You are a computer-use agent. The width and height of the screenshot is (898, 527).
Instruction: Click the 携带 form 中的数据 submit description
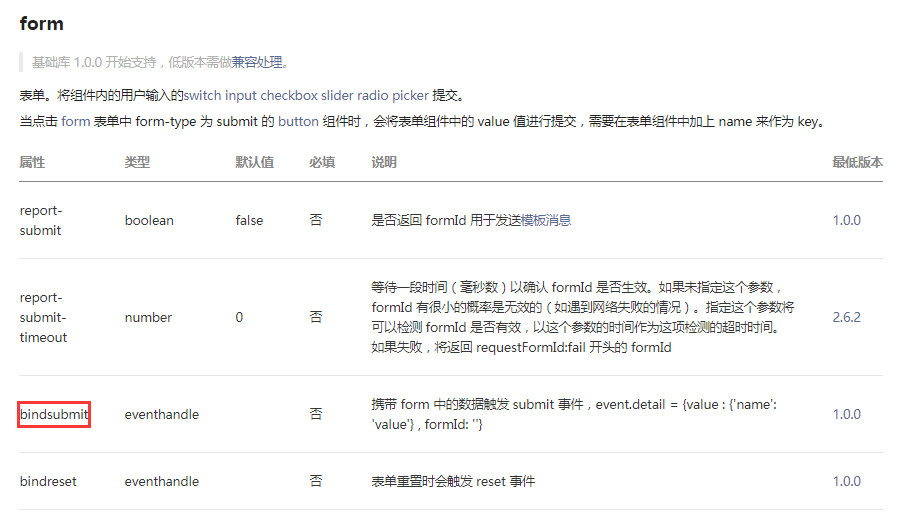click(574, 414)
